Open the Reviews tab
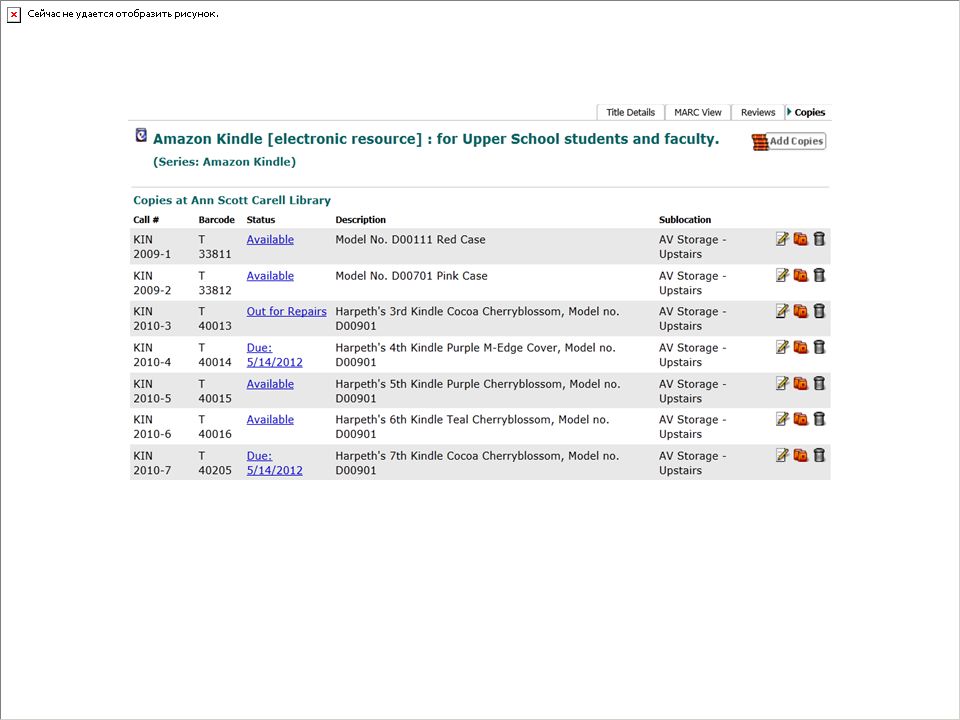The height and width of the screenshot is (720, 960). click(x=757, y=112)
